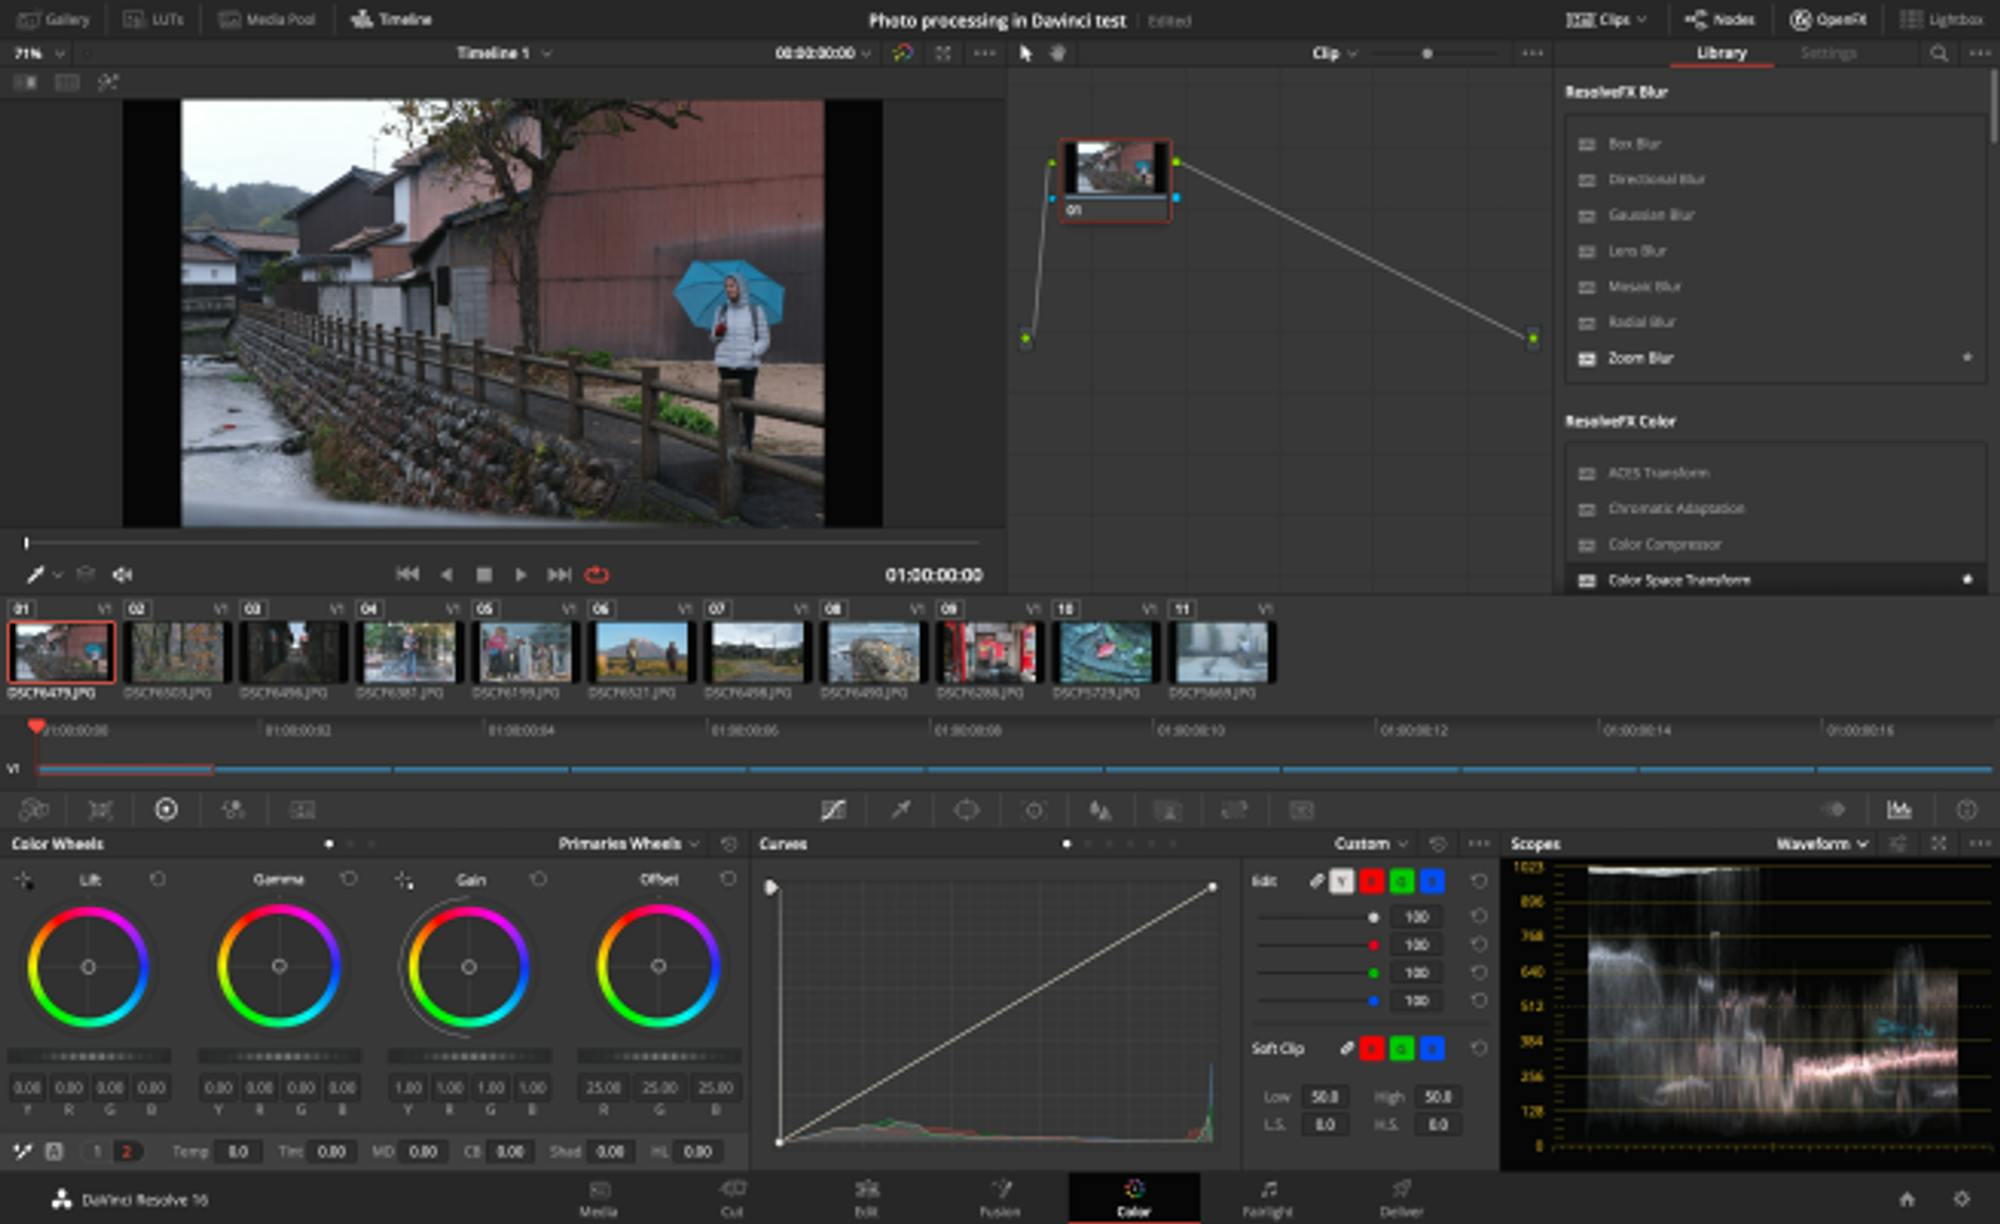The height and width of the screenshot is (1224, 2000).
Task: Open the Tracker palette icon
Action: [x=1034, y=810]
